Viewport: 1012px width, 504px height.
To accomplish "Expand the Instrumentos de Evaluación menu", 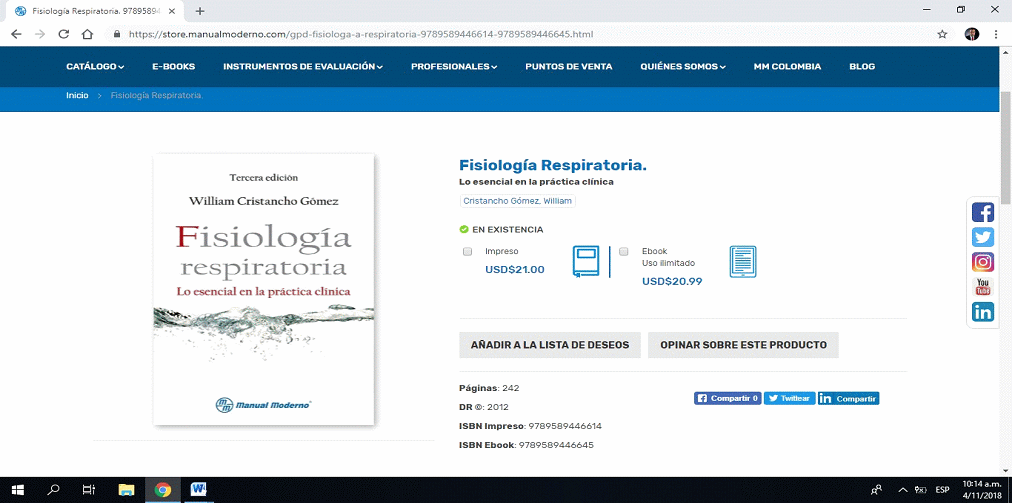I will 303,67.
